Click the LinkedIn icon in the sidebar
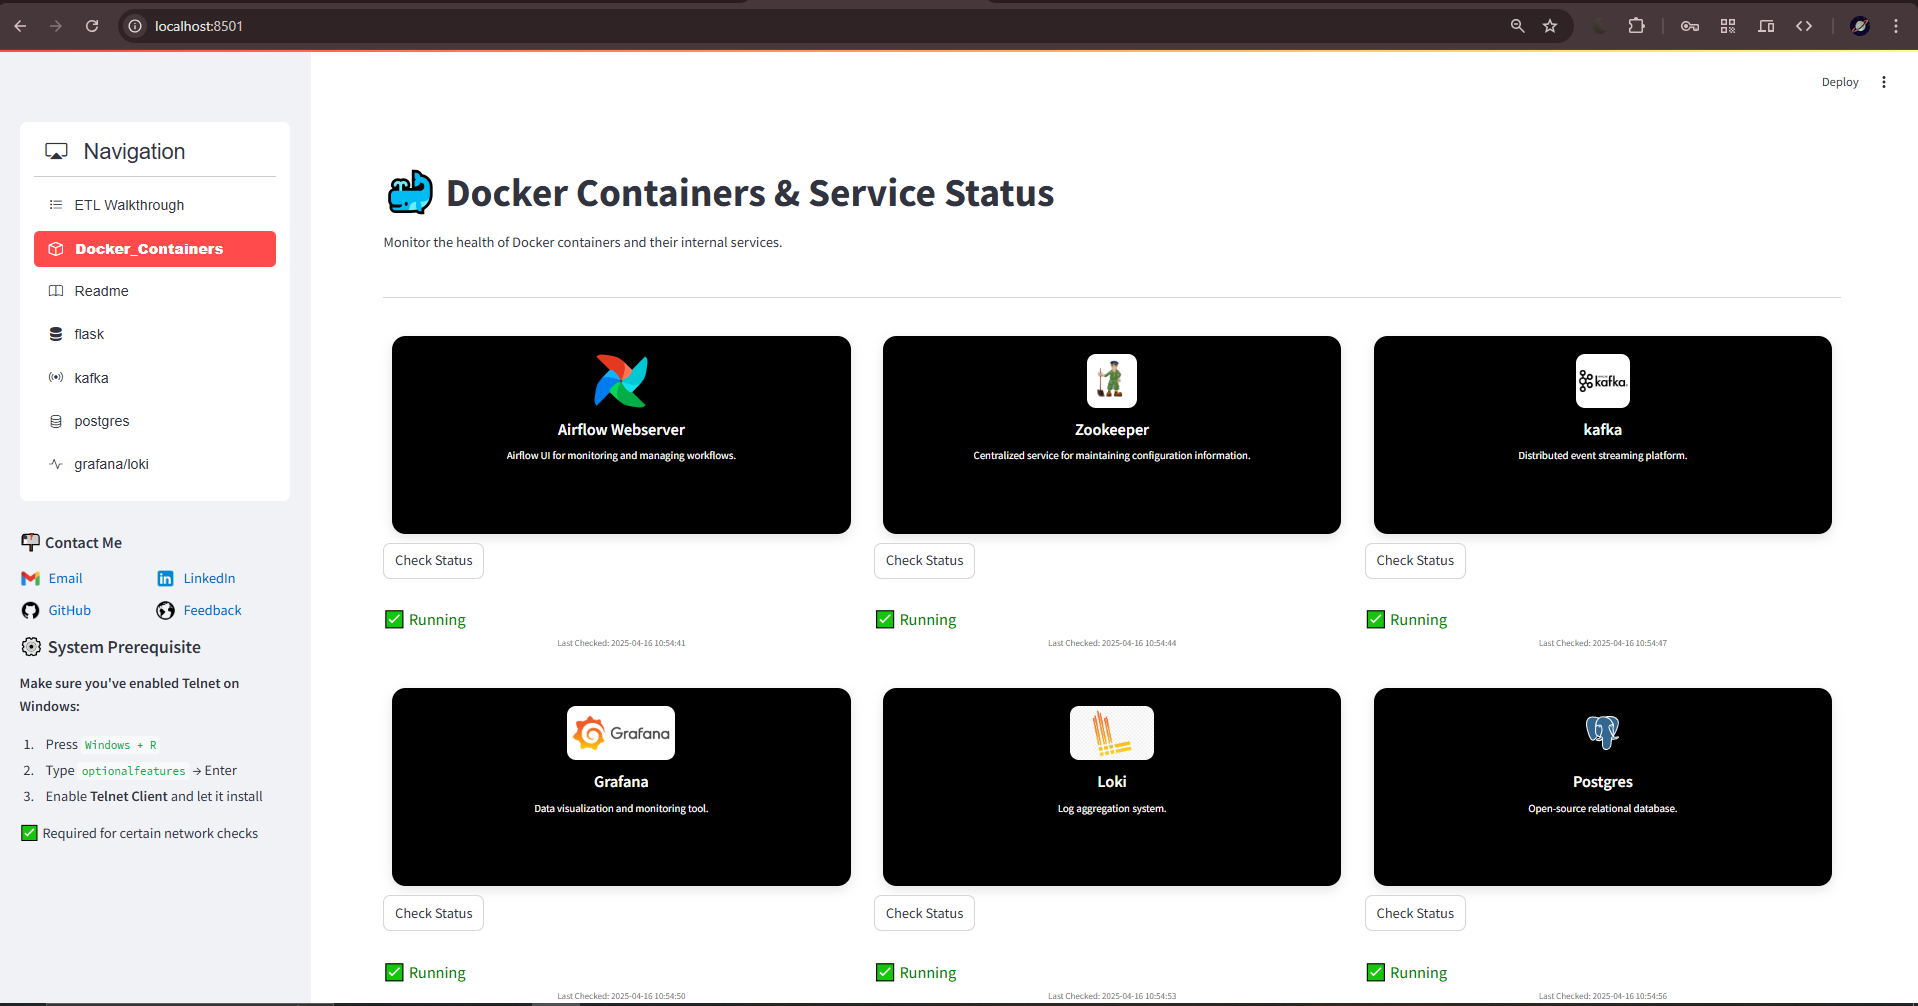The image size is (1918, 1006). click(165, 578)
